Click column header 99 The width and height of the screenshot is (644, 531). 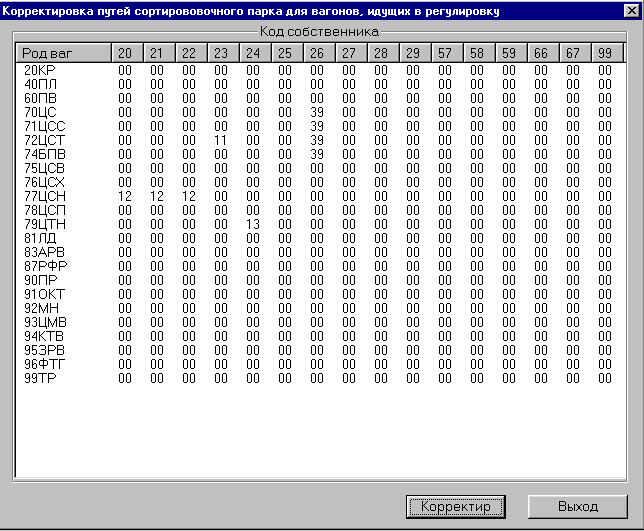(x=607, y=53)
